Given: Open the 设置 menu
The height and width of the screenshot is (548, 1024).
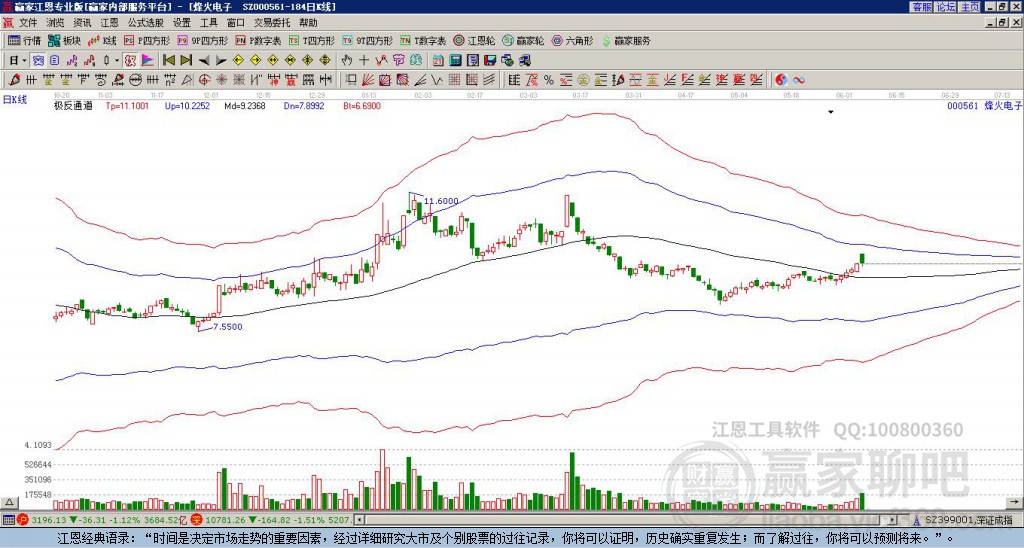Looking at the screenshot, I should coord(182,23).
